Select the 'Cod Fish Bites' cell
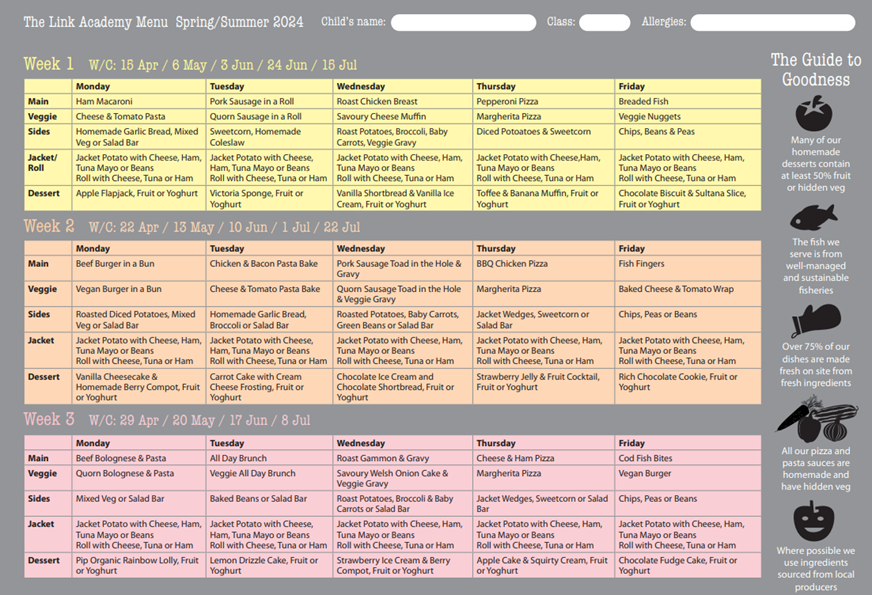The height and width of the screenshot is (595, 872). [x=688, y=458]
